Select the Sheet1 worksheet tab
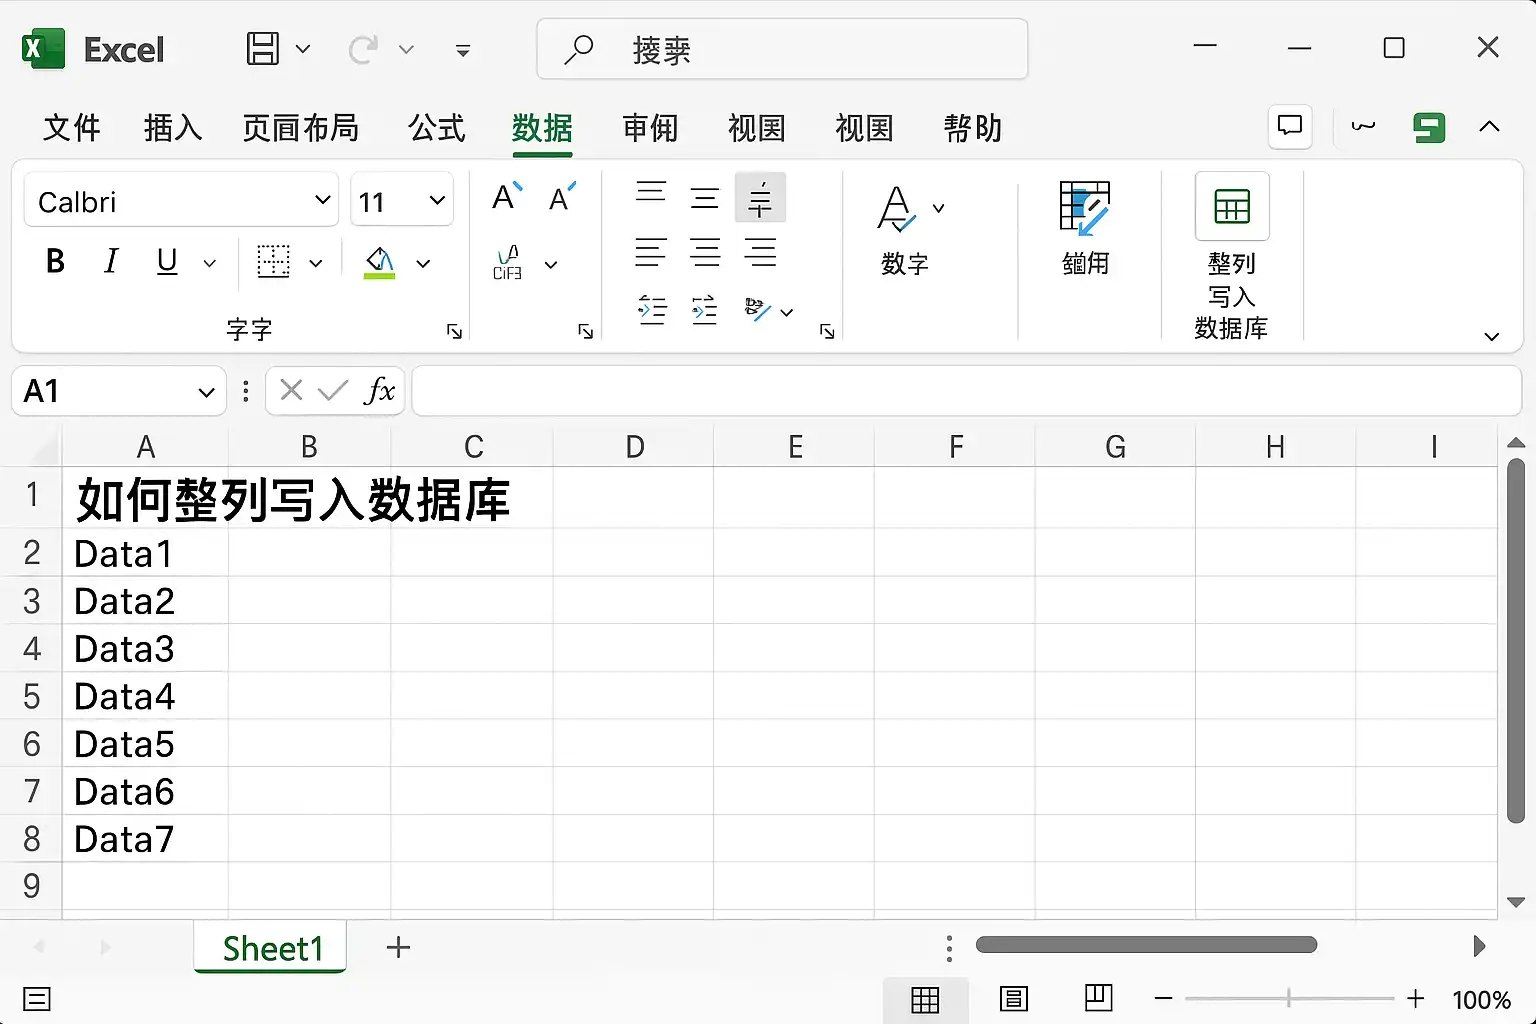 coord(271,947)
